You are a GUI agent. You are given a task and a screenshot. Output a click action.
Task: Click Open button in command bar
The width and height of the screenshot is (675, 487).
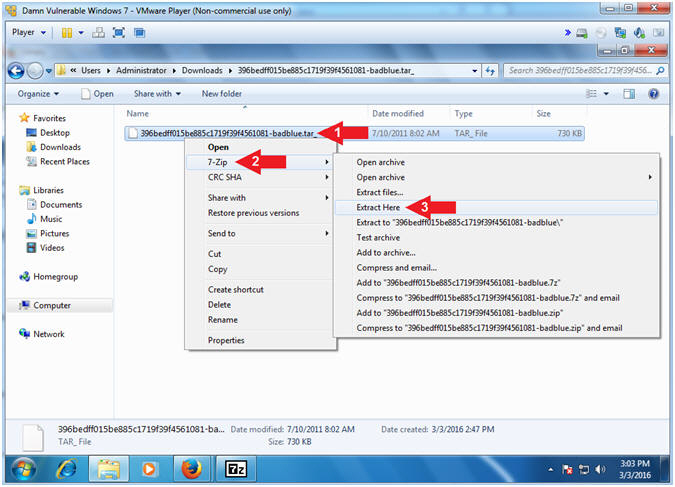click(98, 94)
